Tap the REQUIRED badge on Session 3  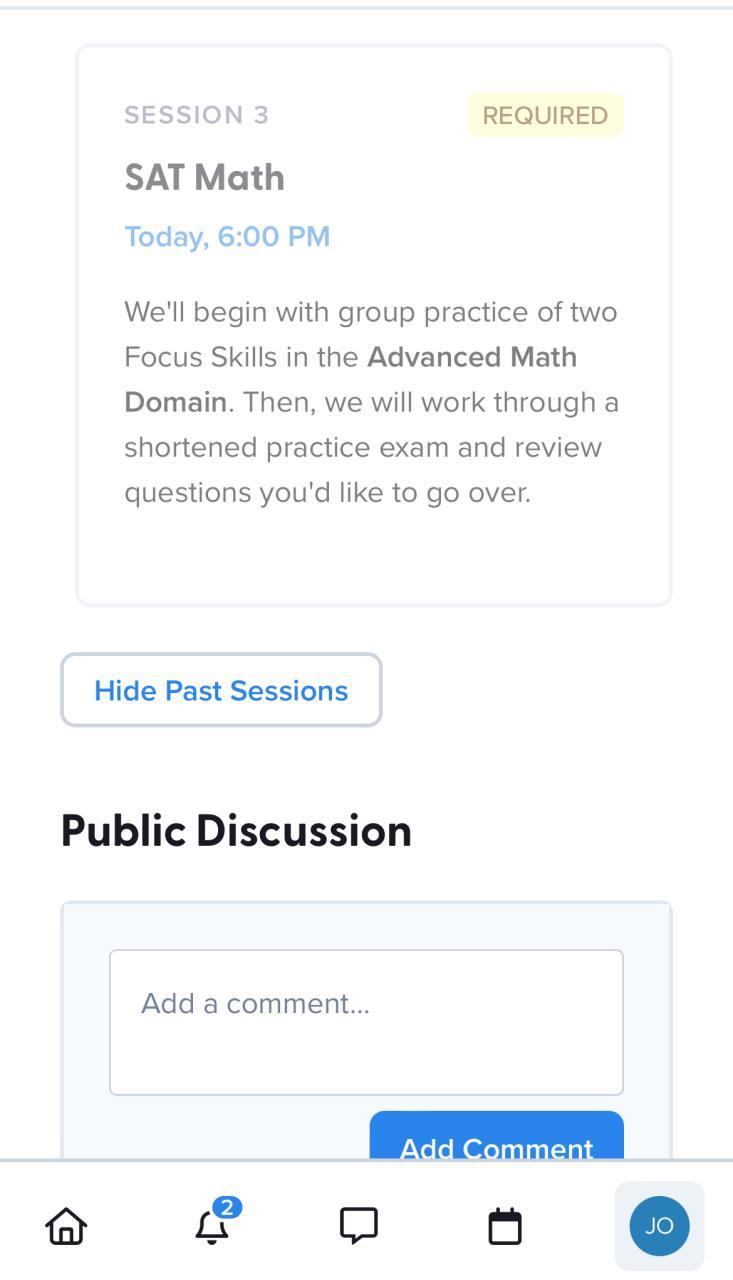tap(545, 115)
